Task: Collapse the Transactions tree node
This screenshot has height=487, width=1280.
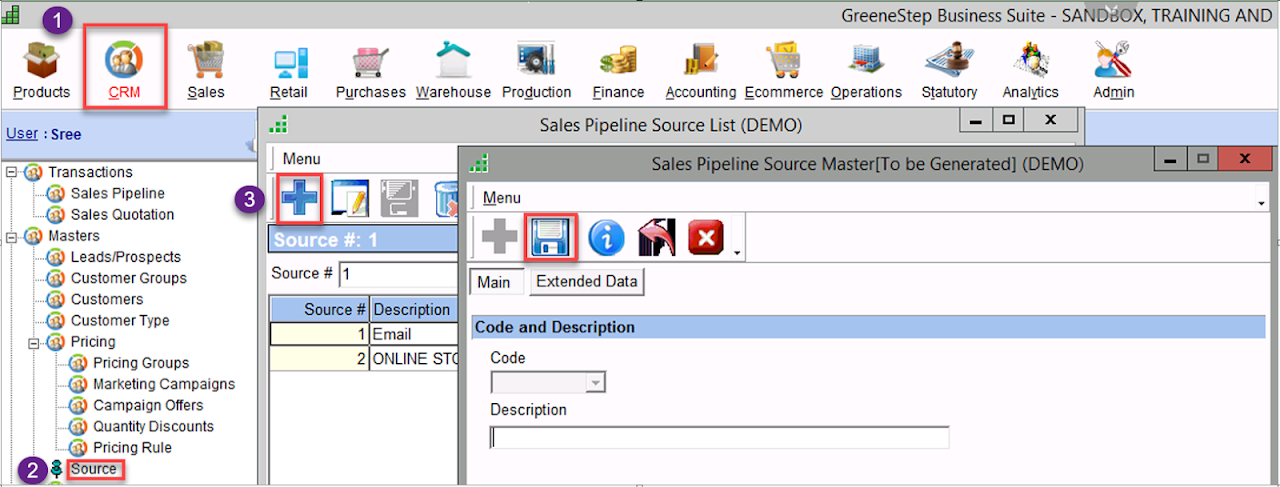Action: tap(13, 172)
